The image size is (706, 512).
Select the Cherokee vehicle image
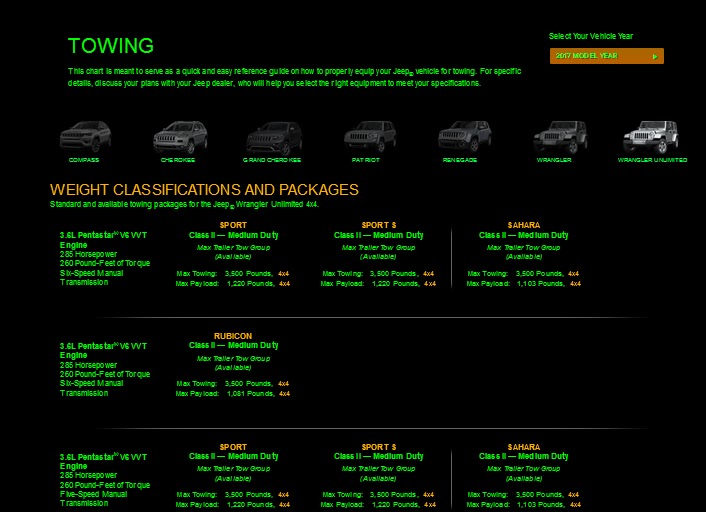pos(180,137)
